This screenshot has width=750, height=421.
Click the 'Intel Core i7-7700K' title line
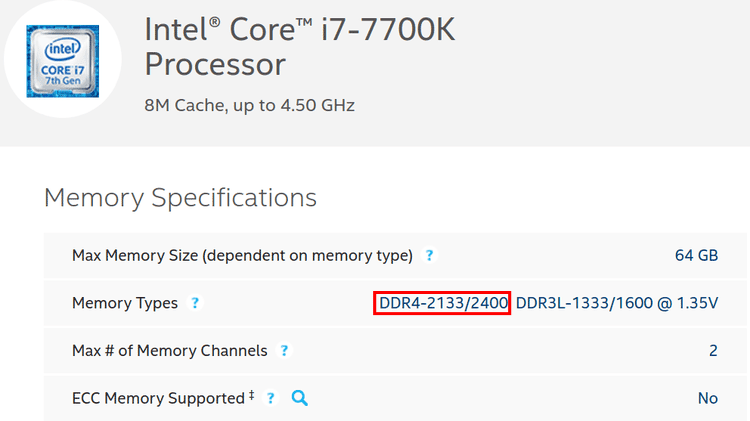coord(300,30)
